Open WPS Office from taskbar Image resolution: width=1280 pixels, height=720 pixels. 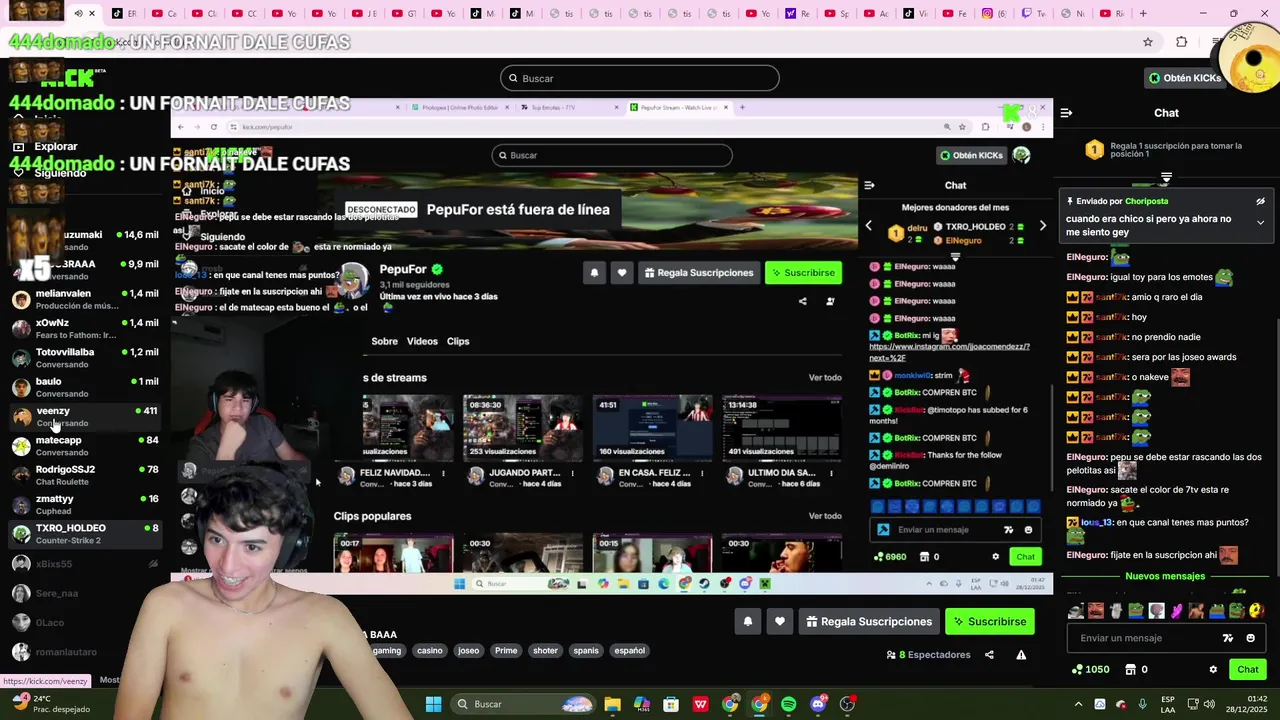700,704
